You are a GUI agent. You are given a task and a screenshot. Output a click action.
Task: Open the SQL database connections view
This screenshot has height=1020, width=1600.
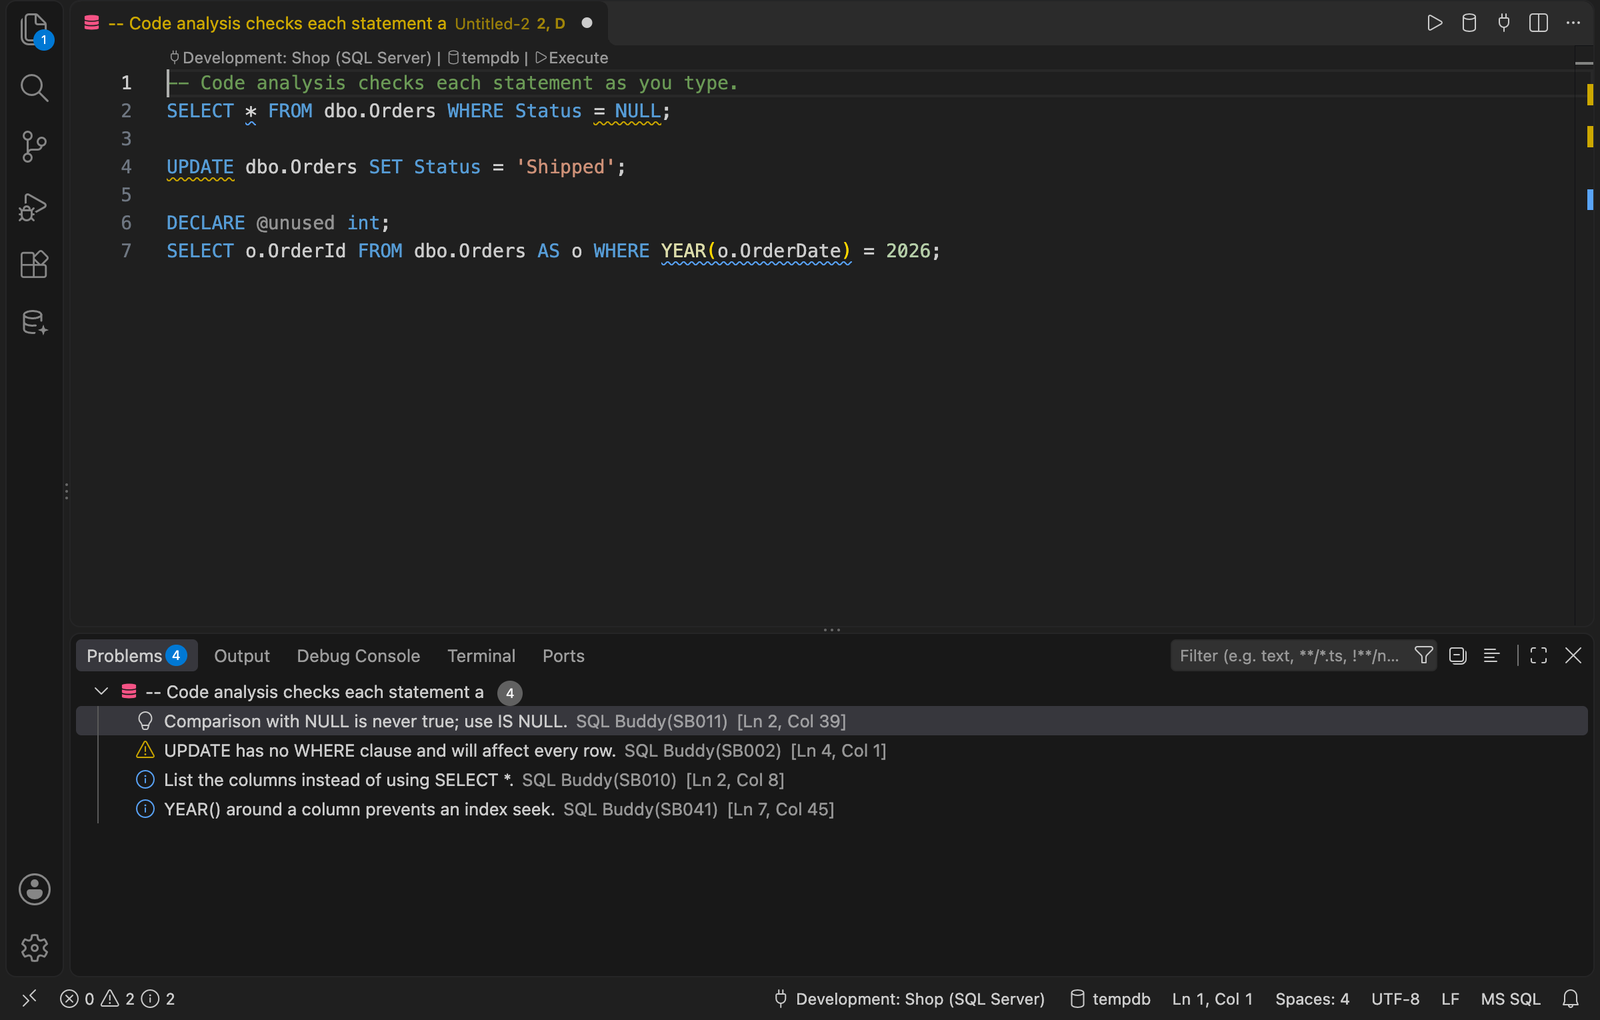tap(35, 323)
